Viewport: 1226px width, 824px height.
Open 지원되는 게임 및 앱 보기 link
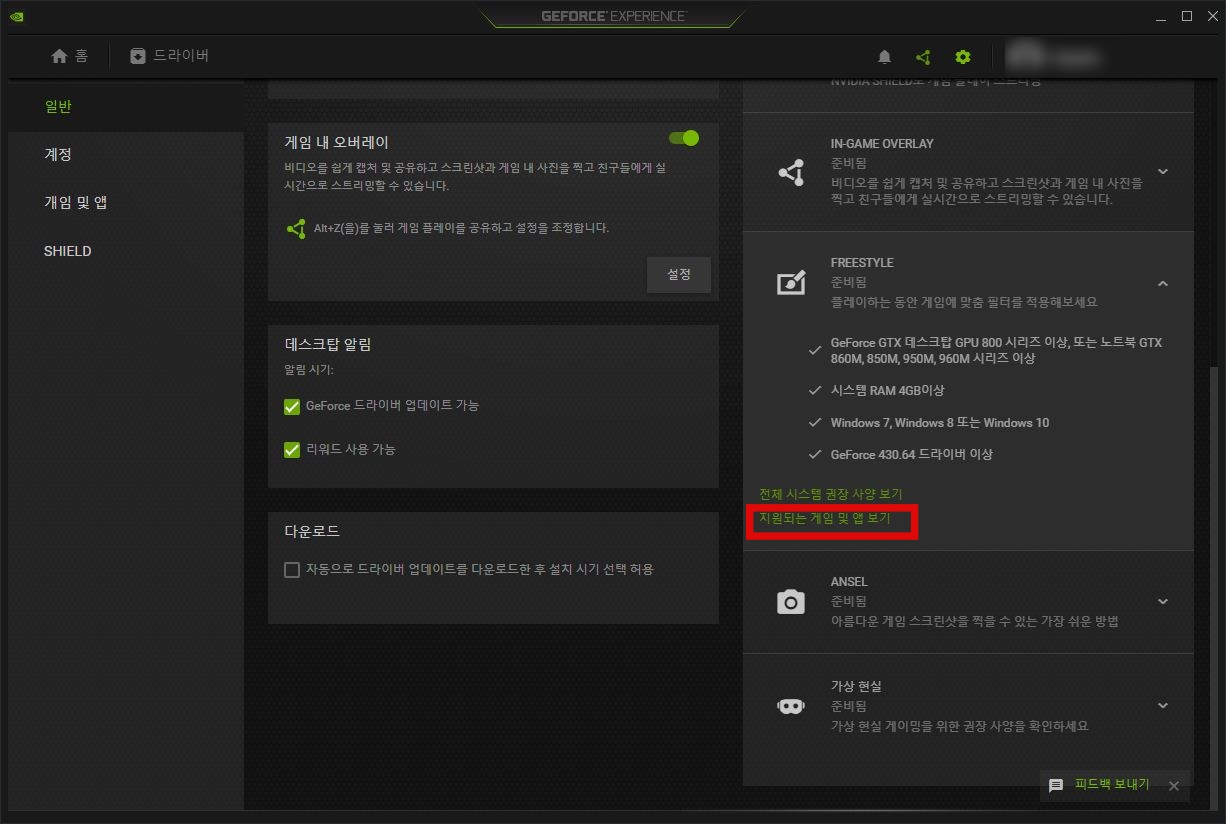coord(825,518)
